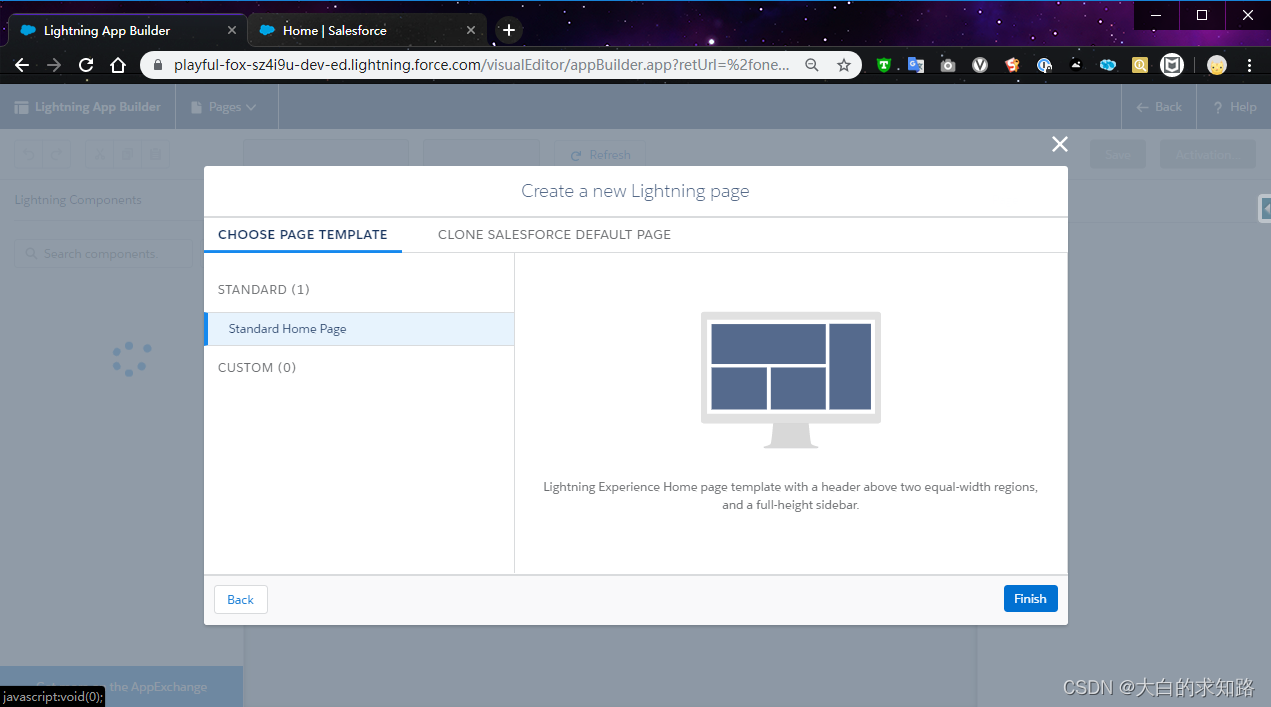Click the Copy icon in the builder toolbar
This screenshot has height=707, width=1271.
point(127,155)
